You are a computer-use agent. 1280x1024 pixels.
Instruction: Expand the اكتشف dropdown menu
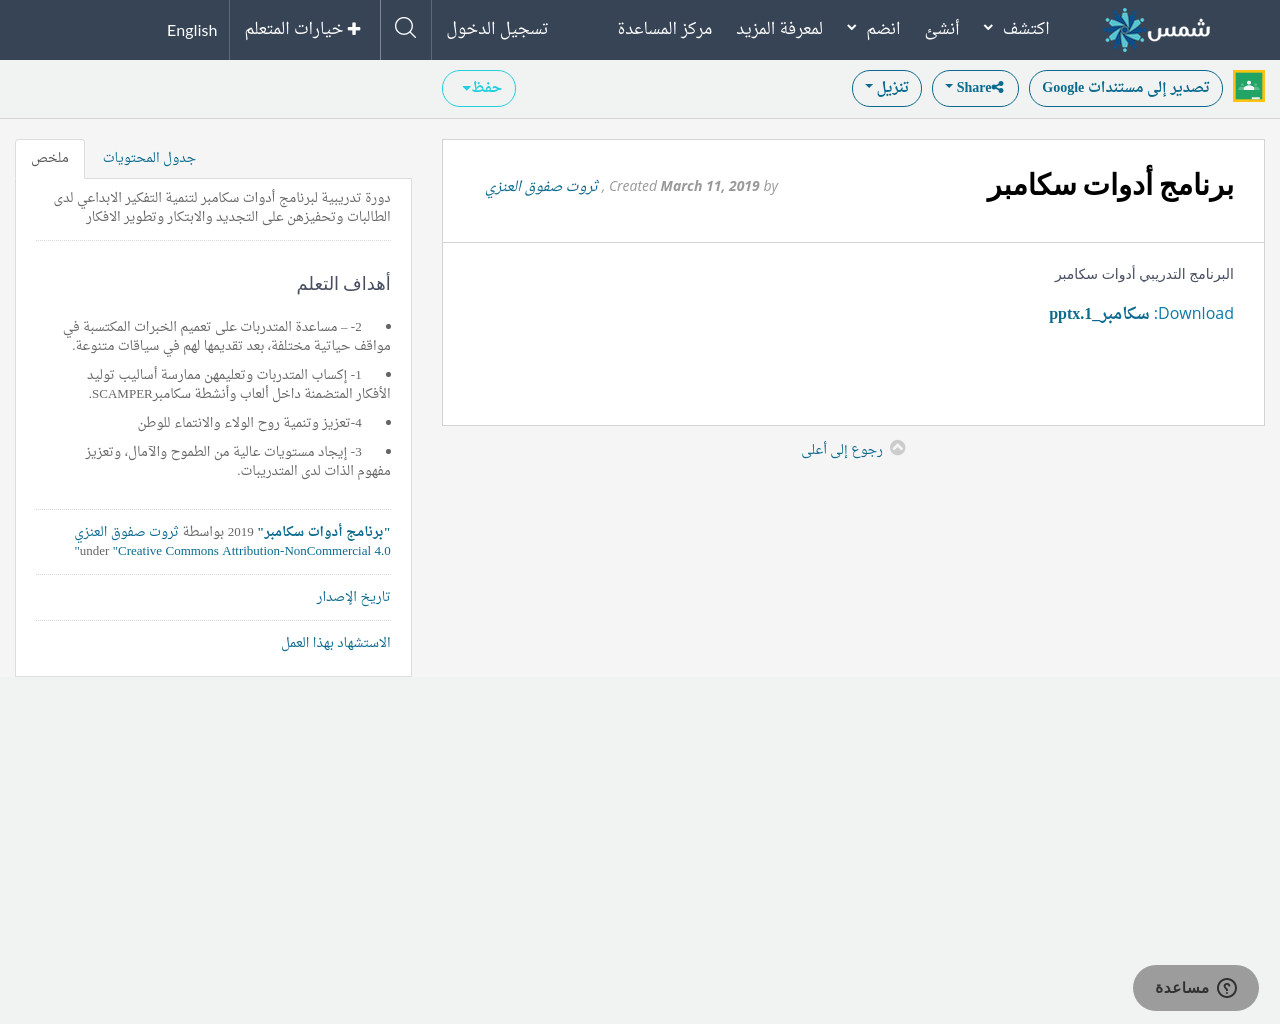[1018, 28]
